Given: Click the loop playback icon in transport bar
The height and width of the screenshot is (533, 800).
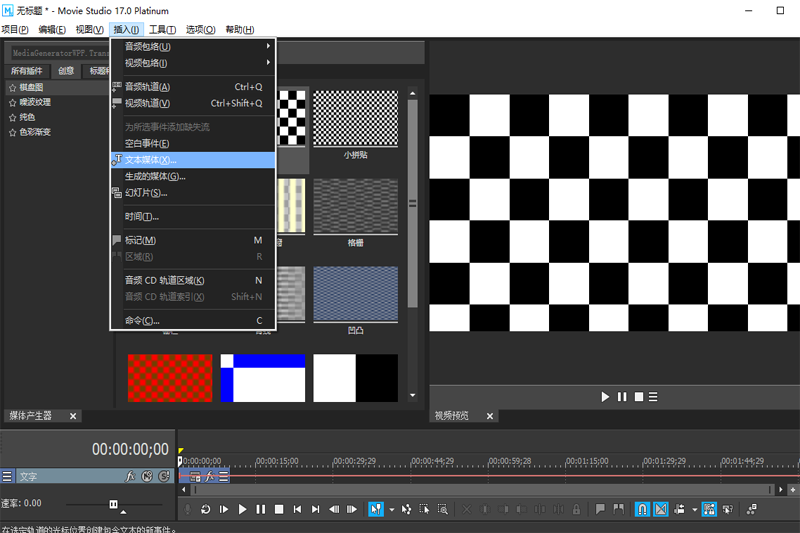Looking at the screenshot, I should (205, 509).
